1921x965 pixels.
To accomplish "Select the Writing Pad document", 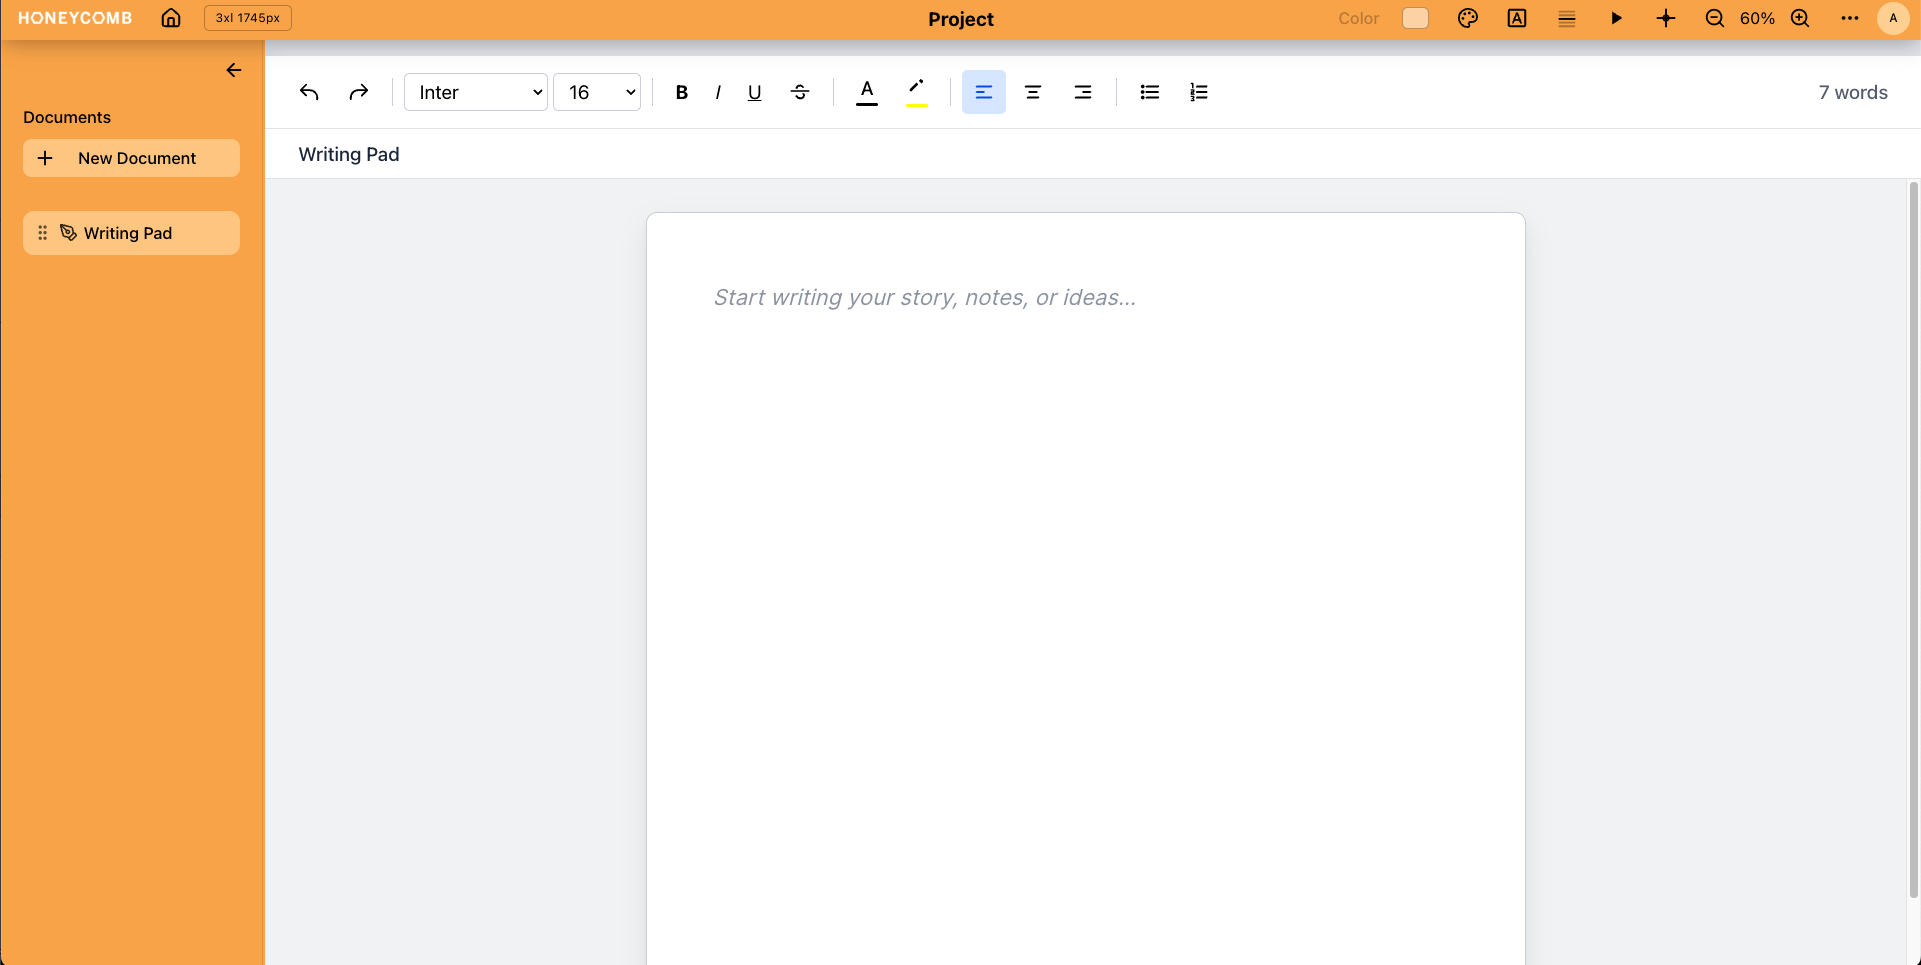I will click(130, 233).
